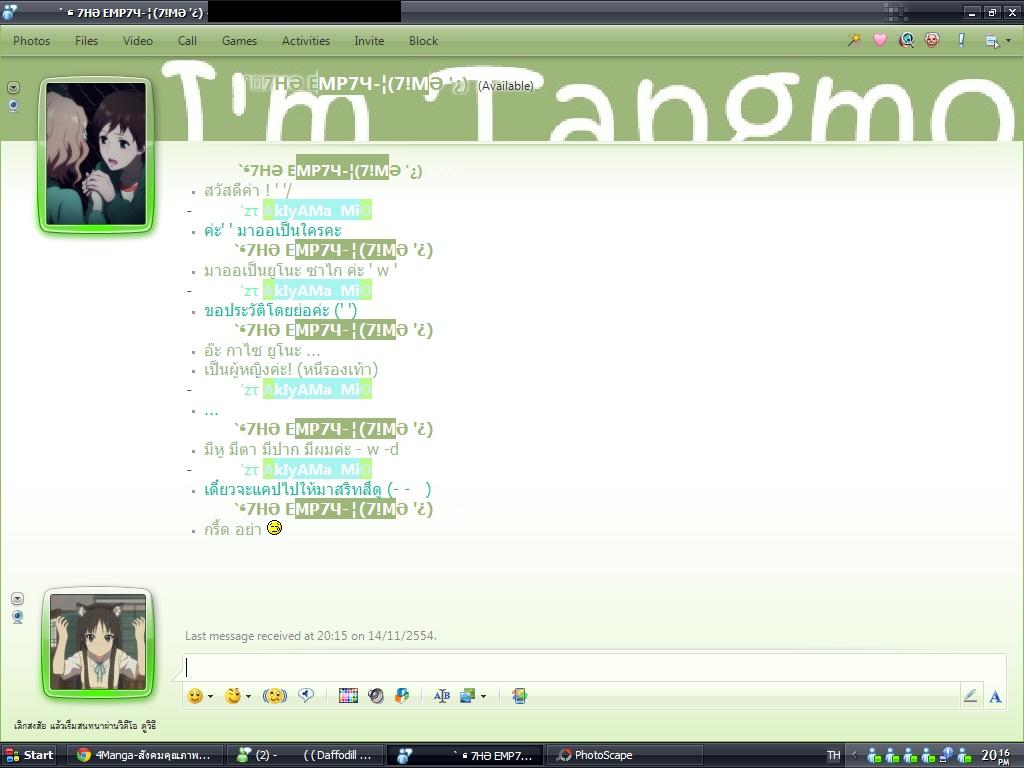Click Block in the top bar
The width and height of the screenshot is (1024, 768).
[x=423, y=40]
